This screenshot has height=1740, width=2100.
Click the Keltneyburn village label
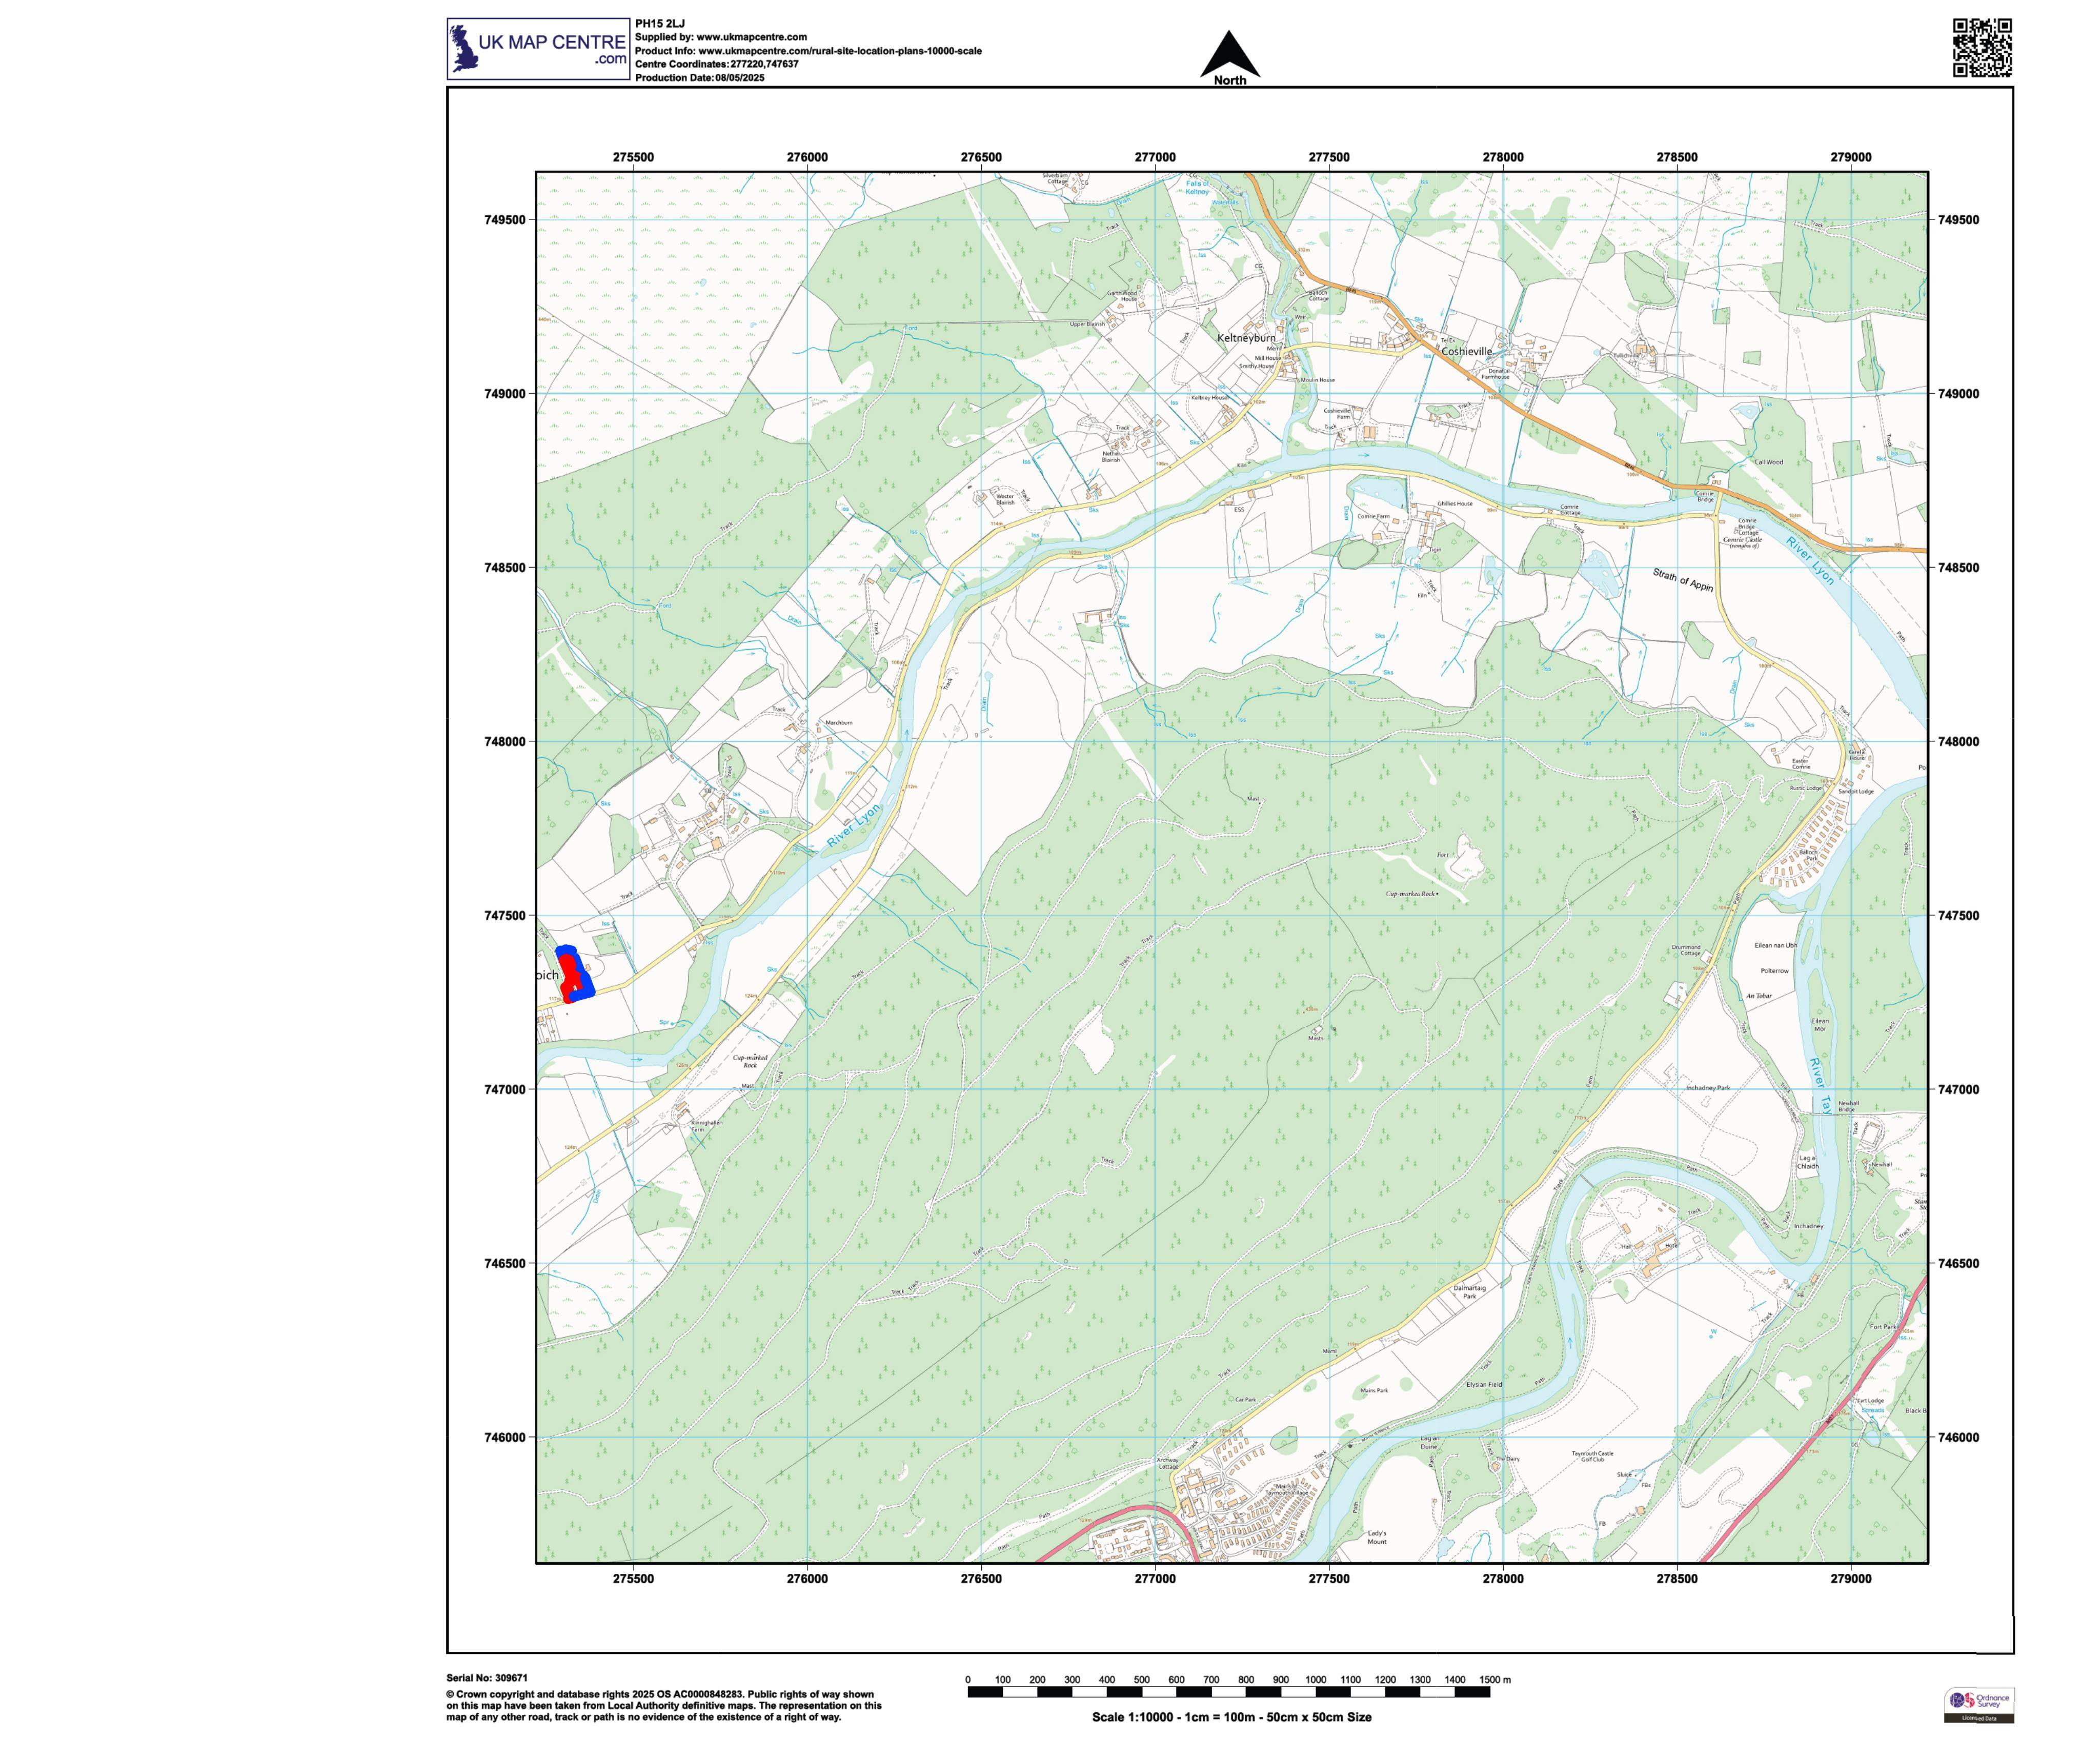coord(1246,338)
